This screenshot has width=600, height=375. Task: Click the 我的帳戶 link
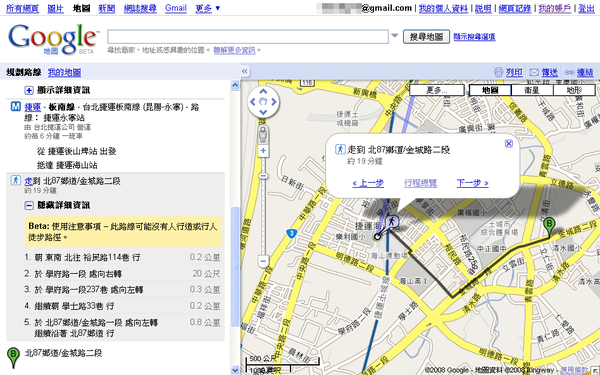pos(555,8)
